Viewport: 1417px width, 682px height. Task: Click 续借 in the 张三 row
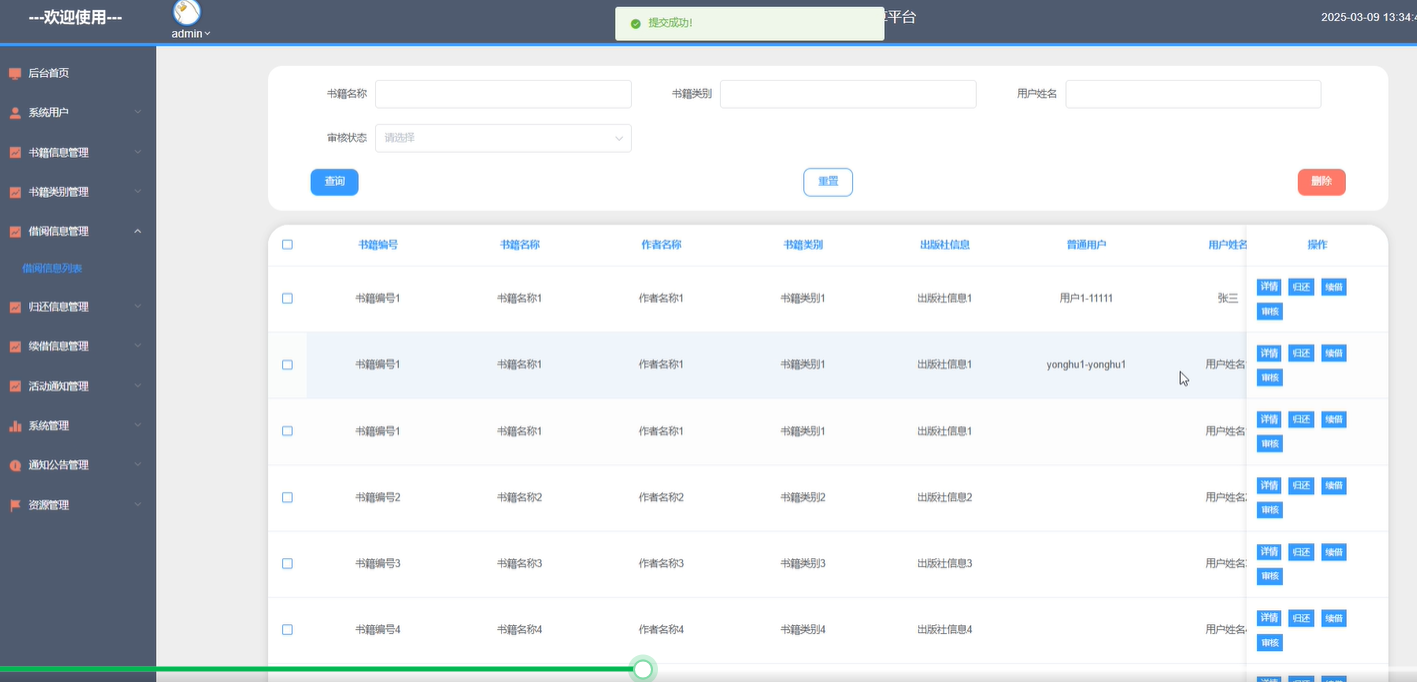(1334, 287)
